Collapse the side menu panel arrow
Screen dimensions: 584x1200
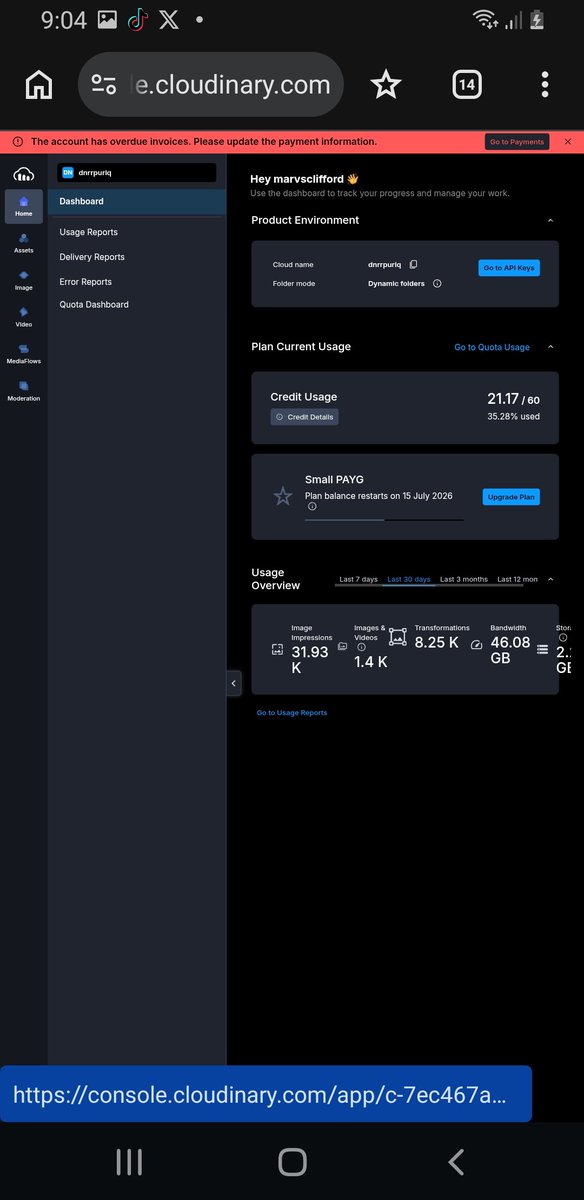coord(233,684)
